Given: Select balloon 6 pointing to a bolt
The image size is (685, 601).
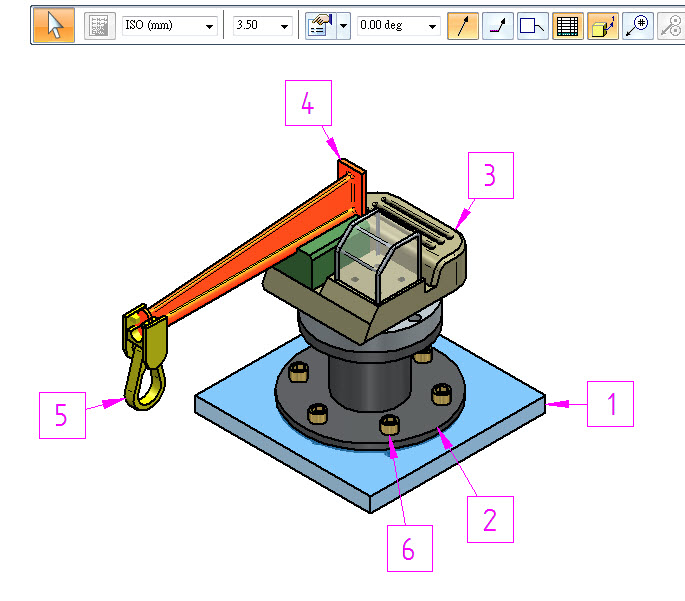Looking at the screenshot, I should click(410, 549).
